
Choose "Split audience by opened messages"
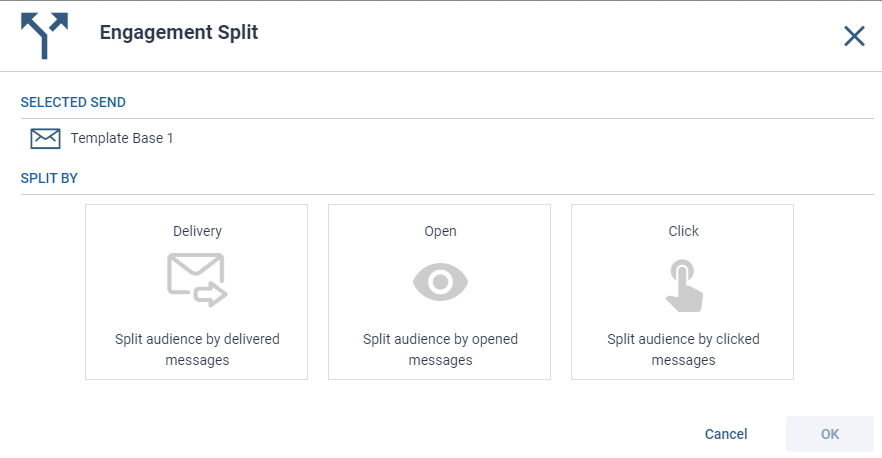(x=440, y=349)
